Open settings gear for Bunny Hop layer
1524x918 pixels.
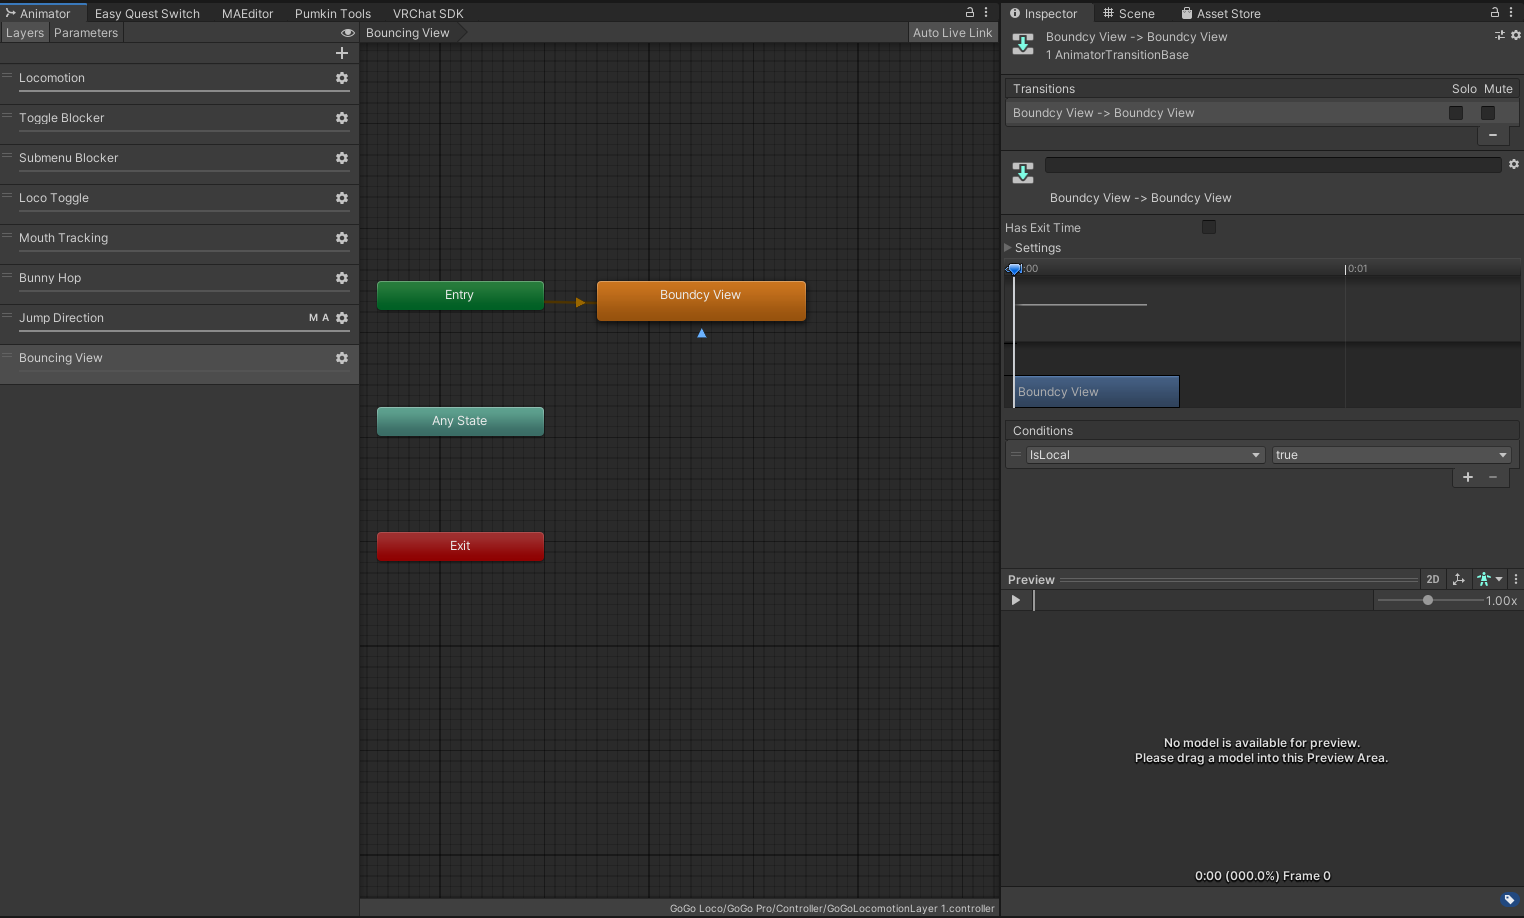pos(342,278)
